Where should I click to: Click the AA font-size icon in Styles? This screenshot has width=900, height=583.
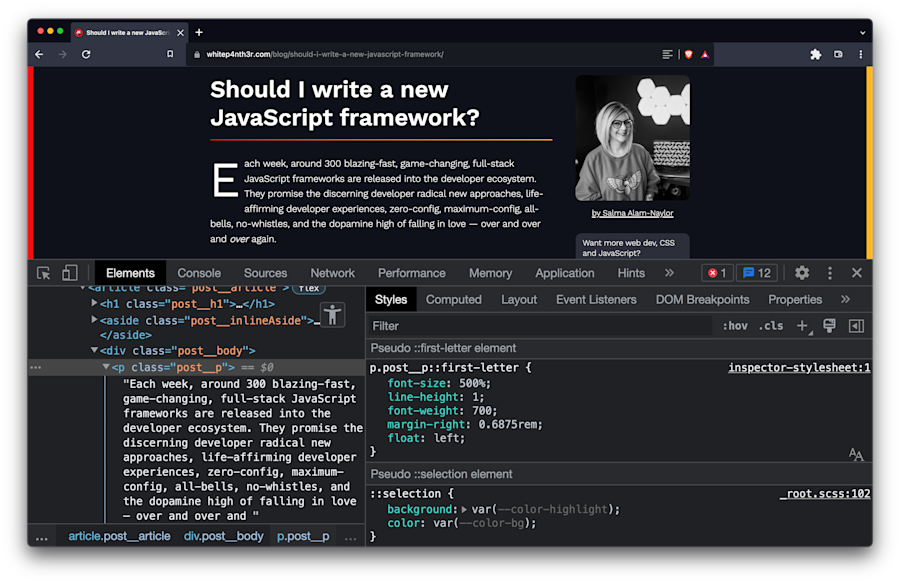tap(856, 454)
